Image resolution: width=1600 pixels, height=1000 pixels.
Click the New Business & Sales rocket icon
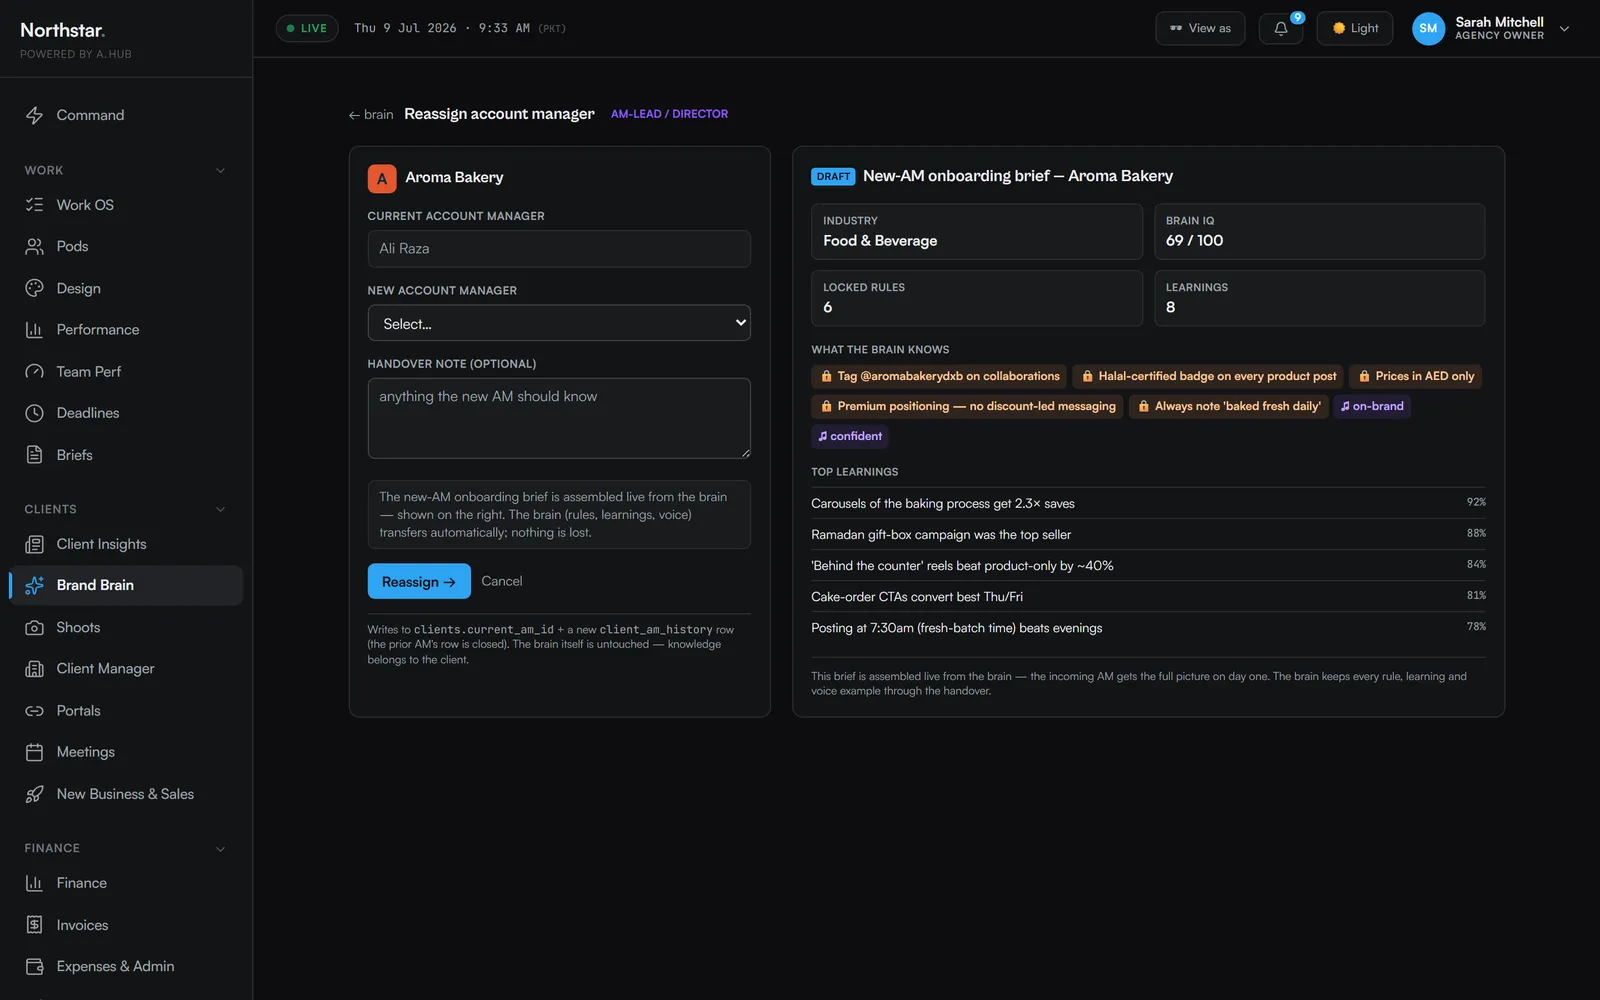34,794
